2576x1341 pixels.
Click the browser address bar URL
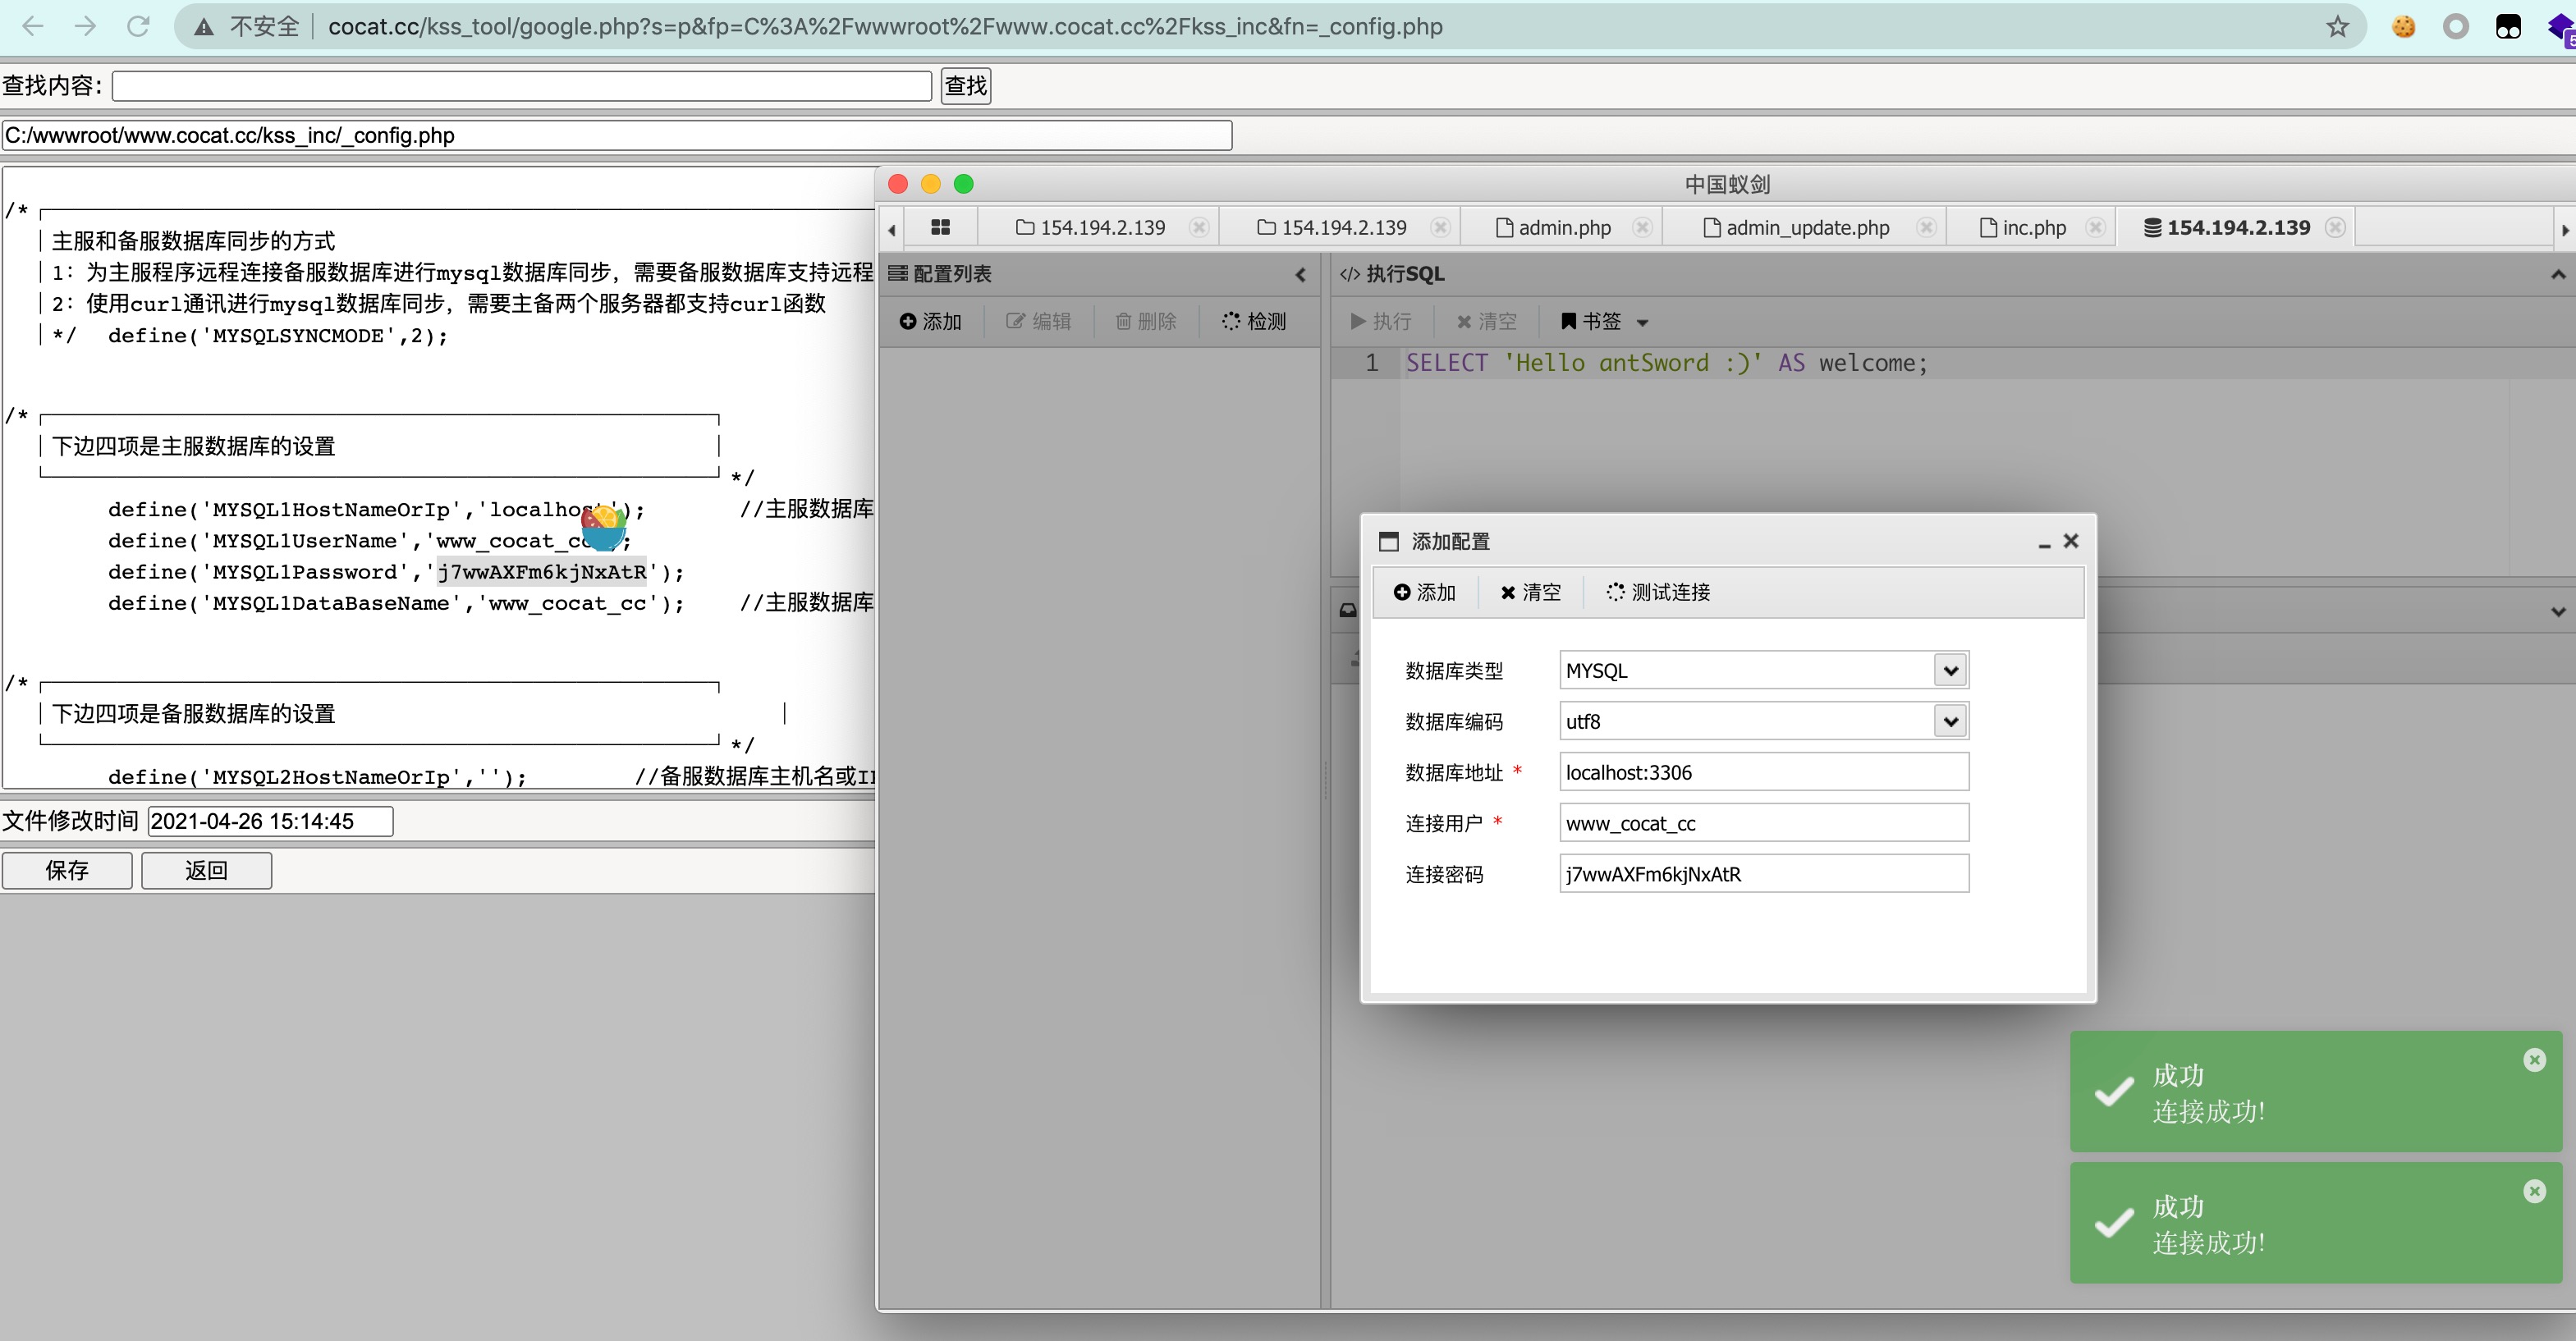point(885,26)
